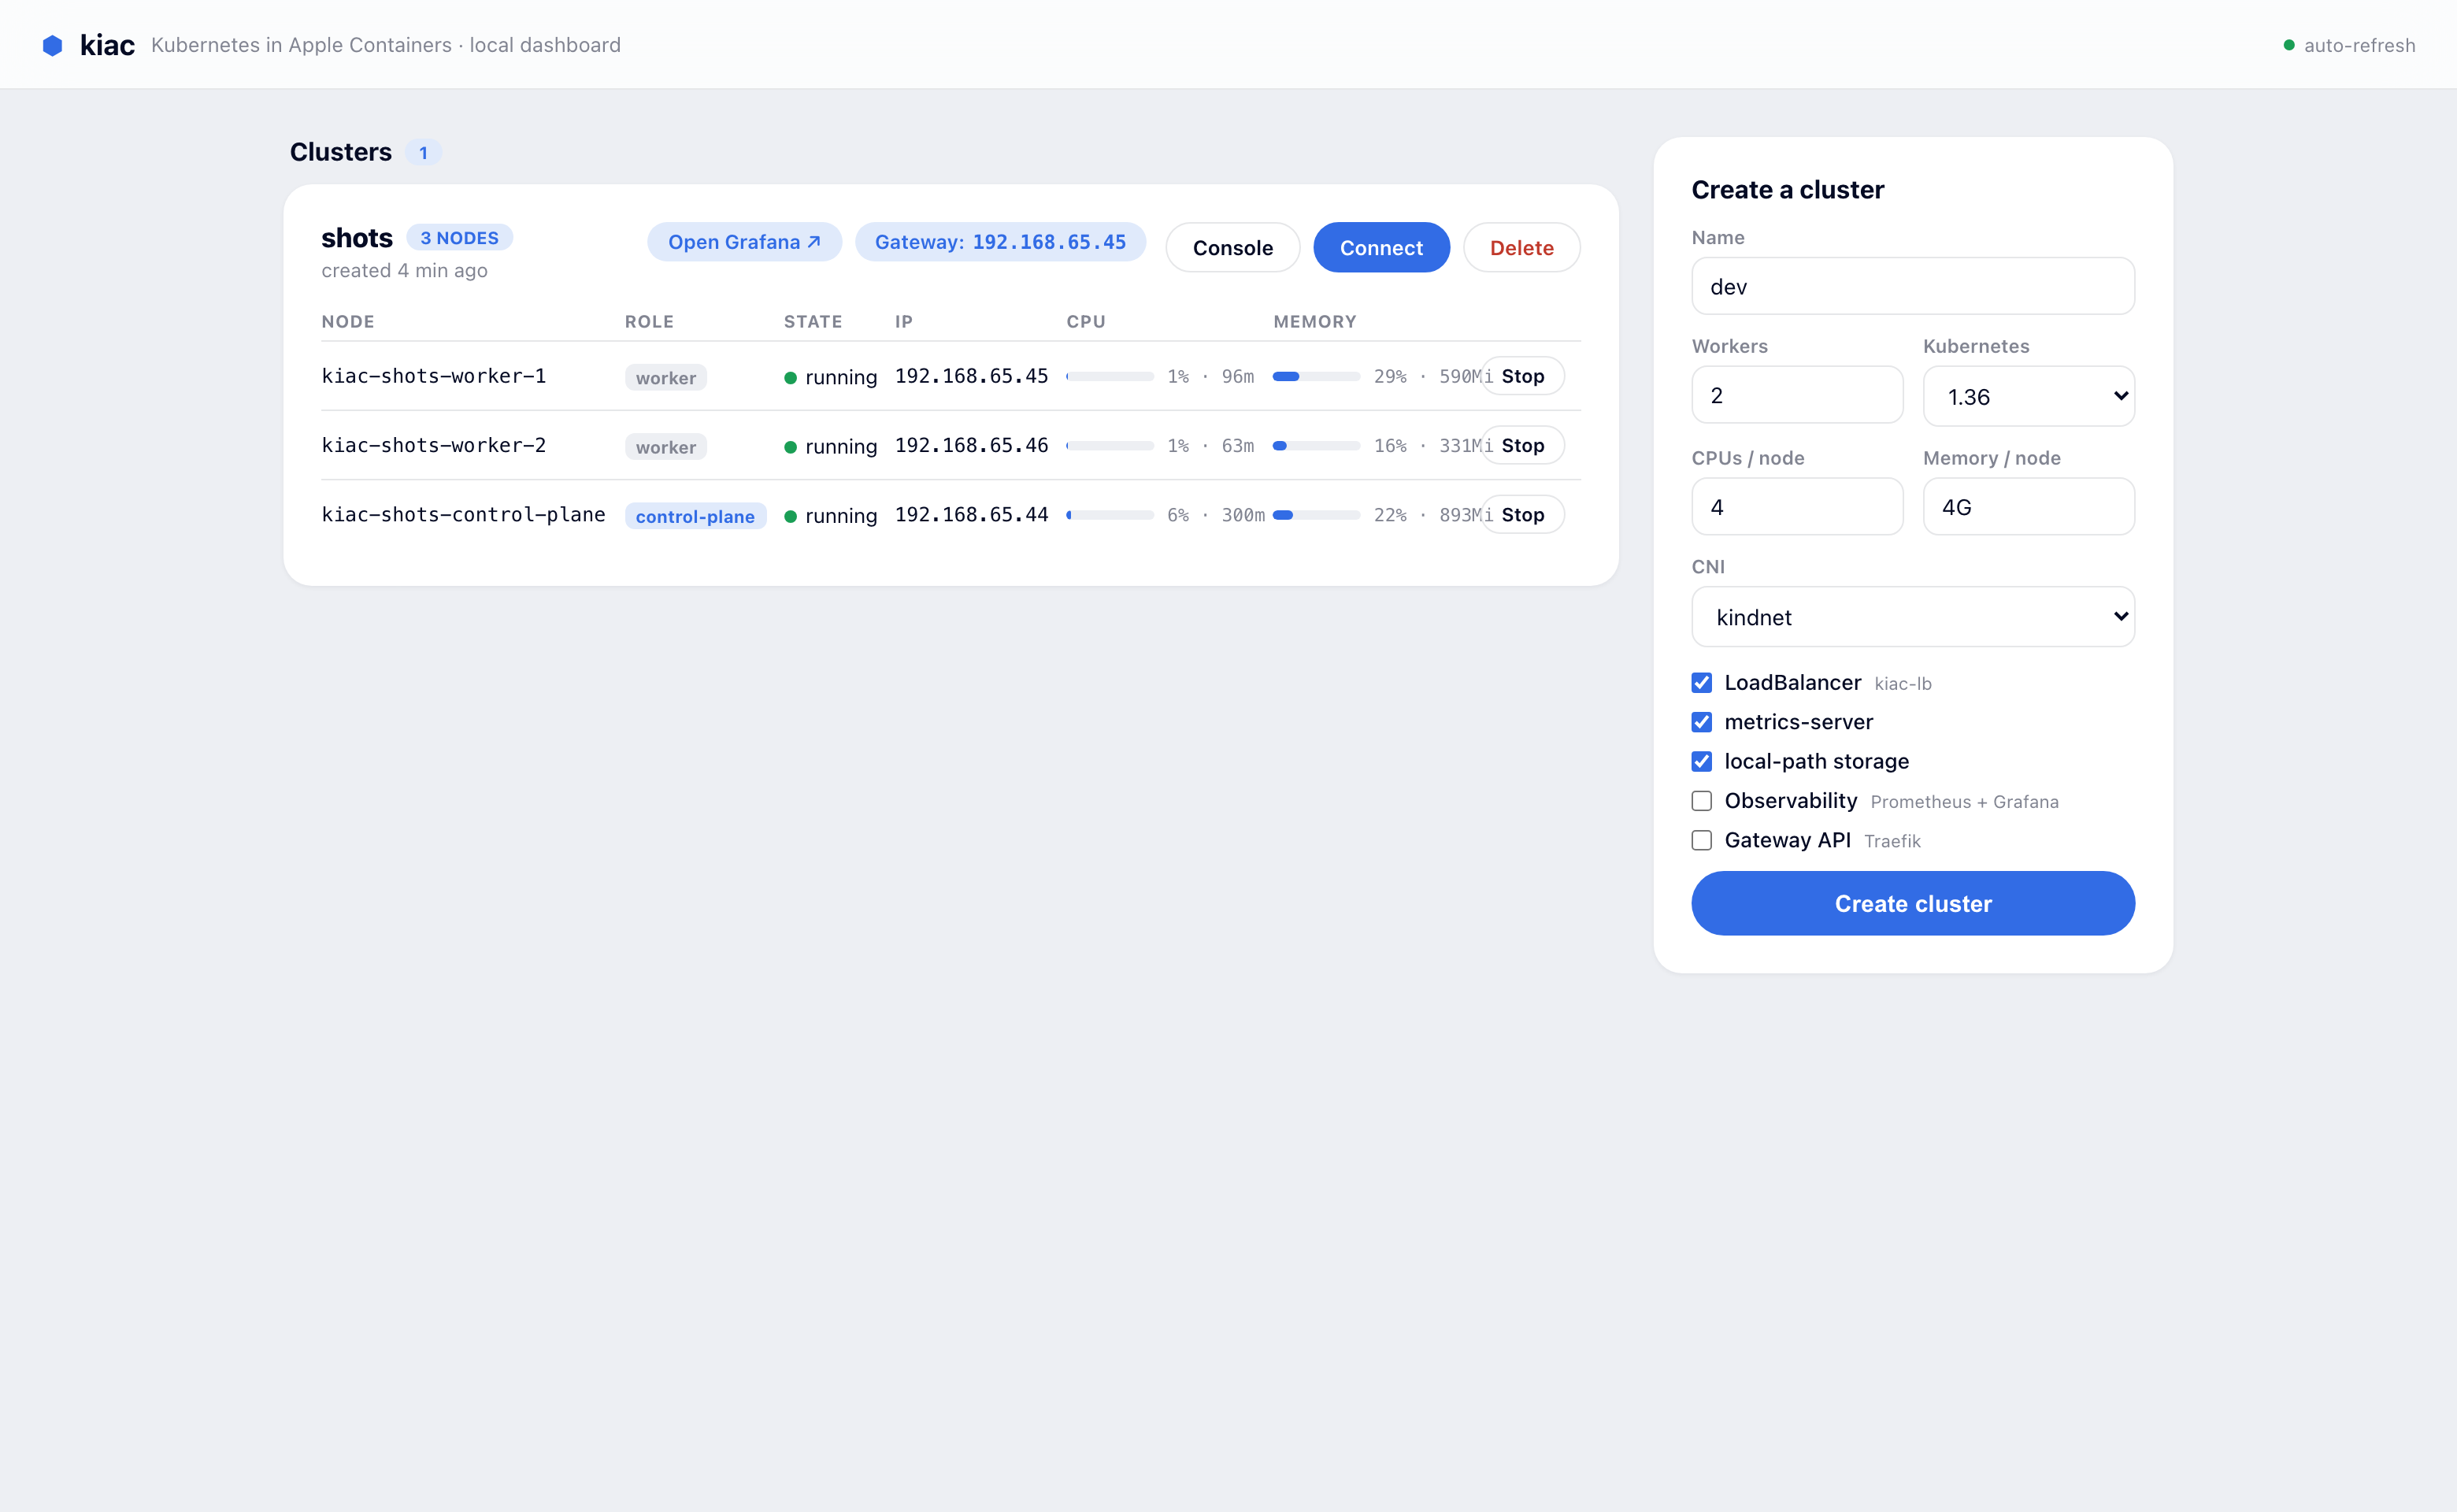The width and height of the screenshot is (2457, 1512).
Task: Select node name kiac-shots-worker-2
Action: [433, 444]
